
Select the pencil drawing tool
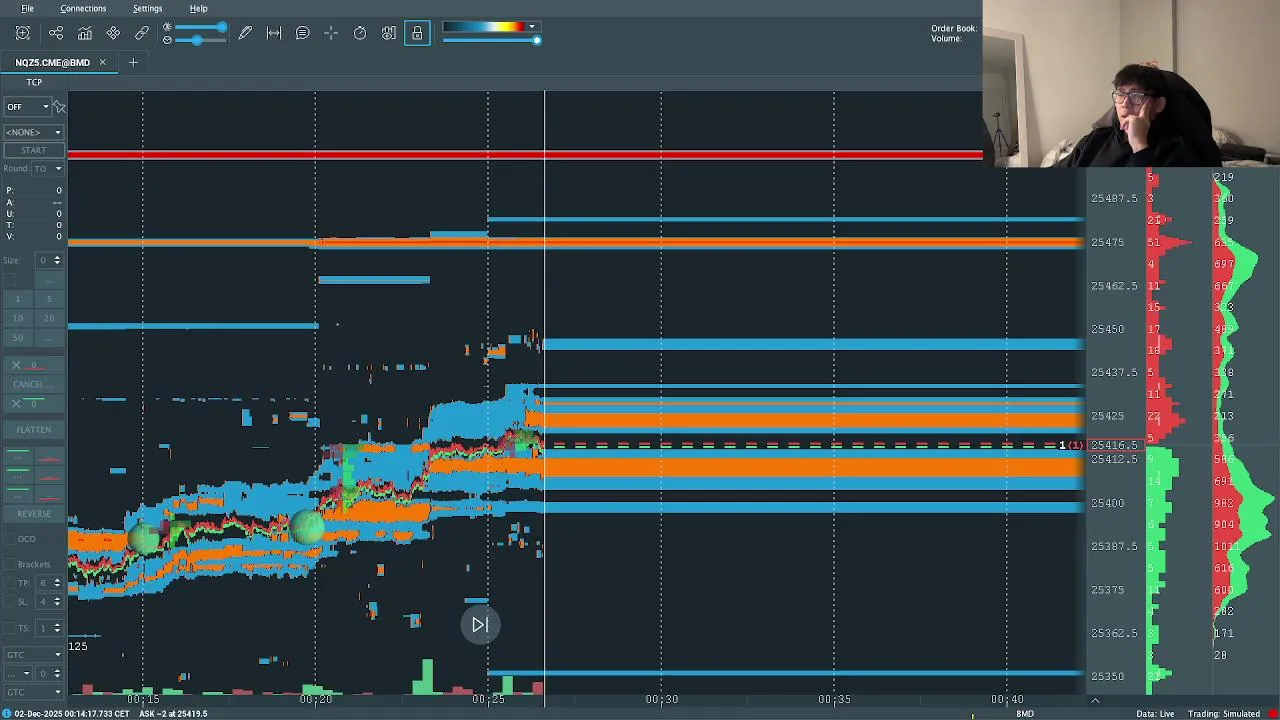tap(245, 33)
